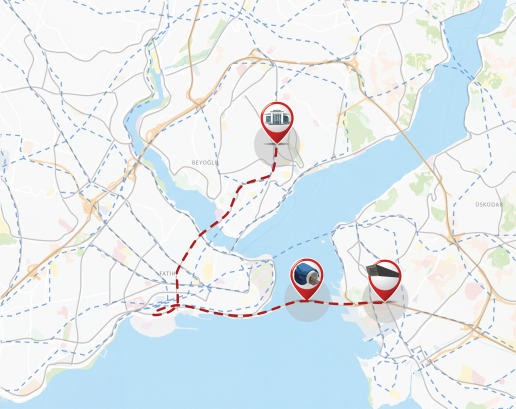
Task: Click the large green park east of the building pin
Action: pos(359,128)
